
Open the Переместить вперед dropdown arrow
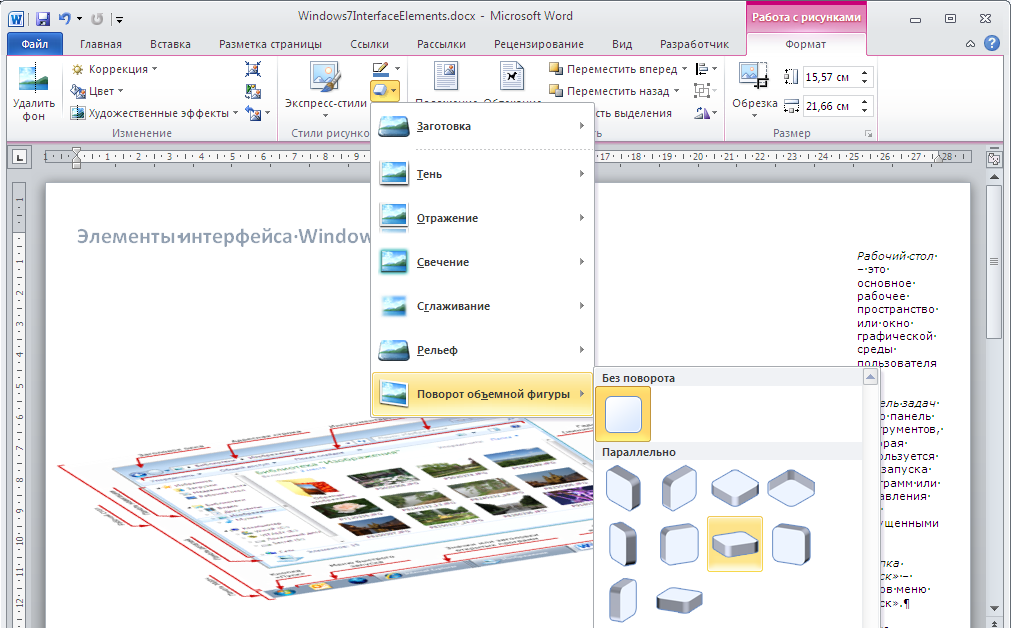tap(684, 69)
